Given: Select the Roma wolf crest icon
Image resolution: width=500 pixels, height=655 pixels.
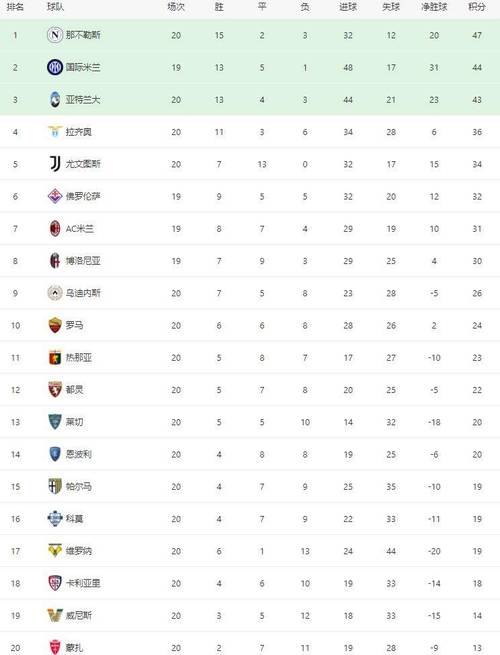Looking at the screenshot, I should (x=55, y=325).
